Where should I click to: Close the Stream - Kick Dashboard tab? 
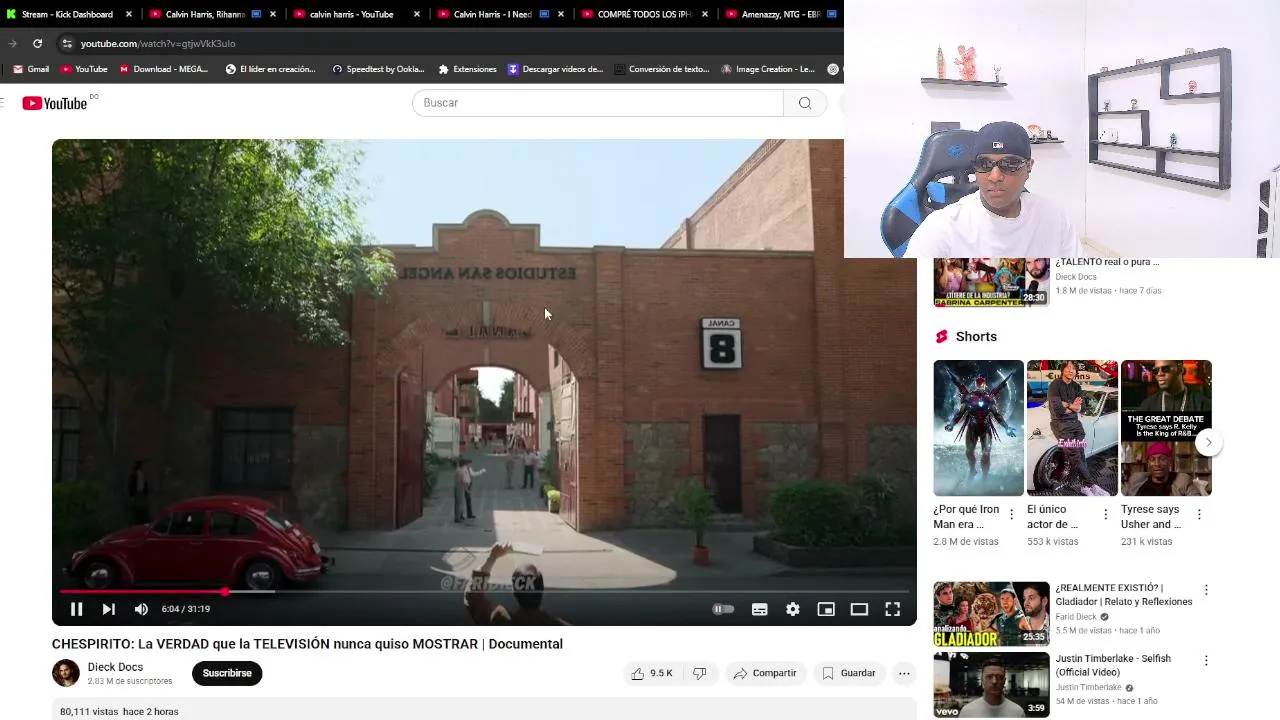click(128, 14)
